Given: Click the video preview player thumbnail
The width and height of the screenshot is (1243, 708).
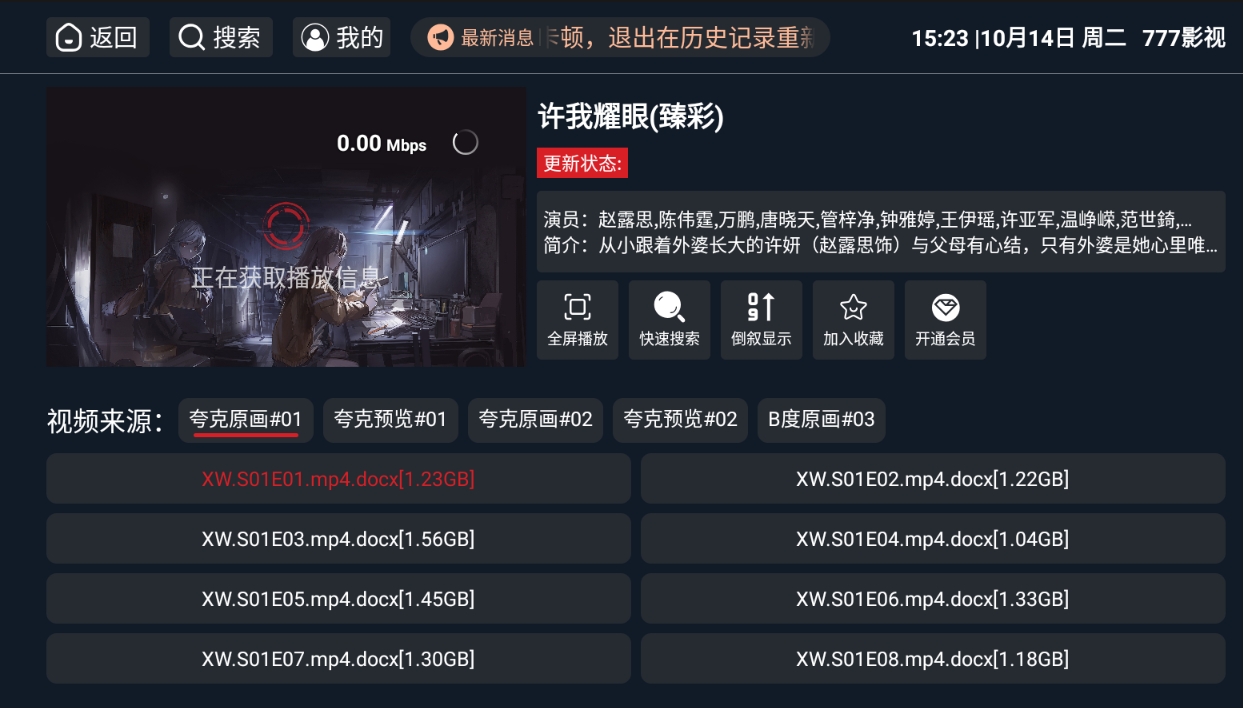Looking at the screenshot, I should pos(286,227).
